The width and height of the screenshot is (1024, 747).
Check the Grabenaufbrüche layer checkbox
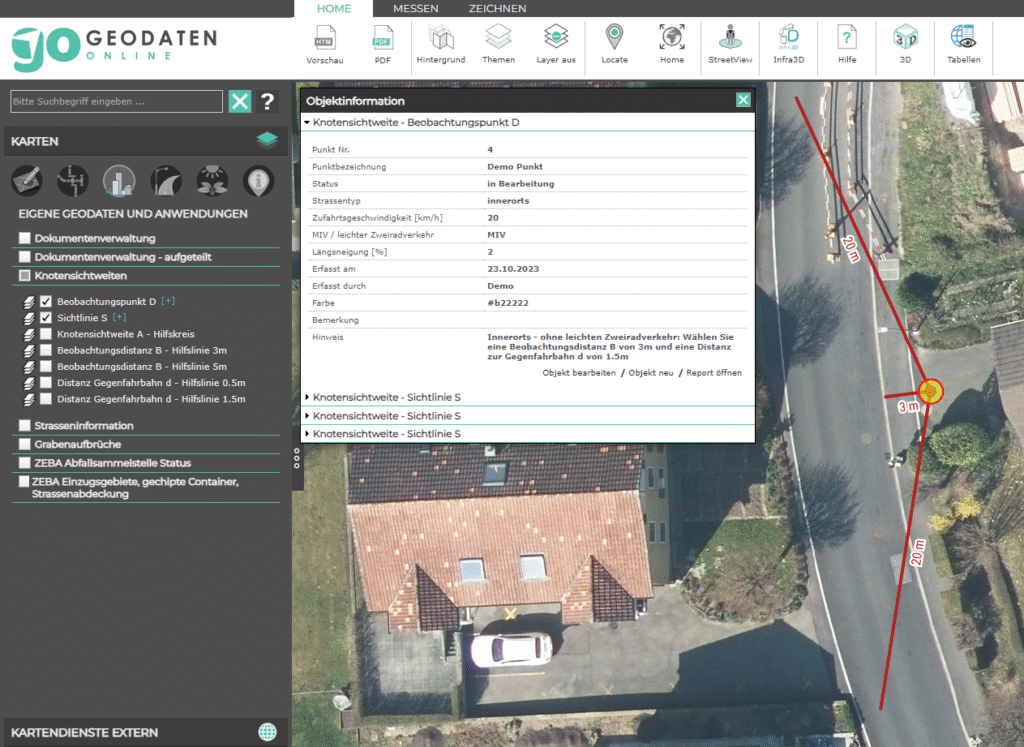point(25,444)
